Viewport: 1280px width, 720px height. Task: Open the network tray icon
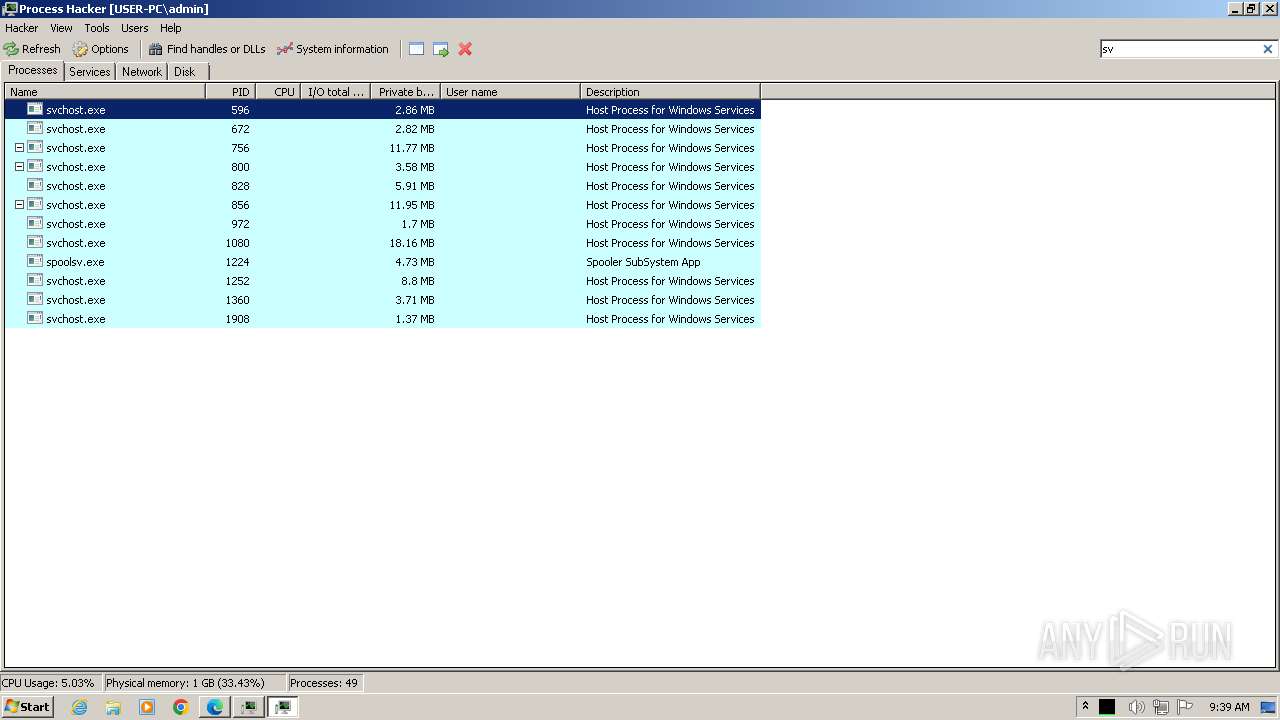click(1161, 707)
